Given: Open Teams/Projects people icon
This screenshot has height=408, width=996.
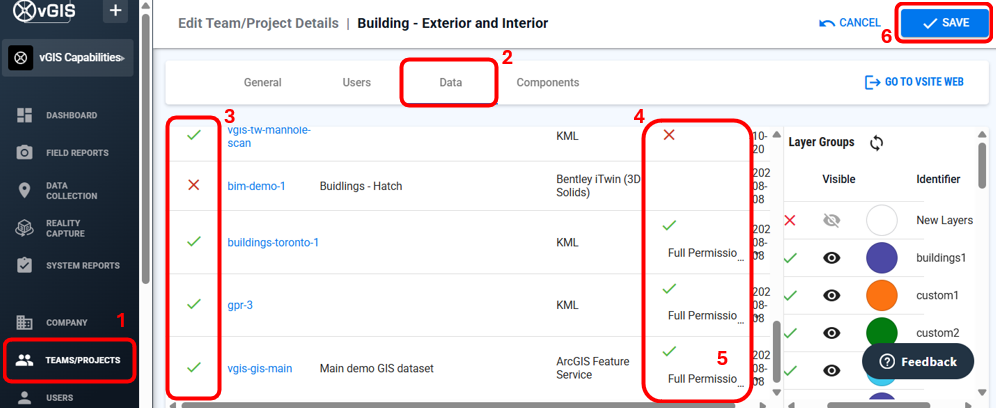Looking at the screenshot, I should pyautogui.click(x=25, y=360).
